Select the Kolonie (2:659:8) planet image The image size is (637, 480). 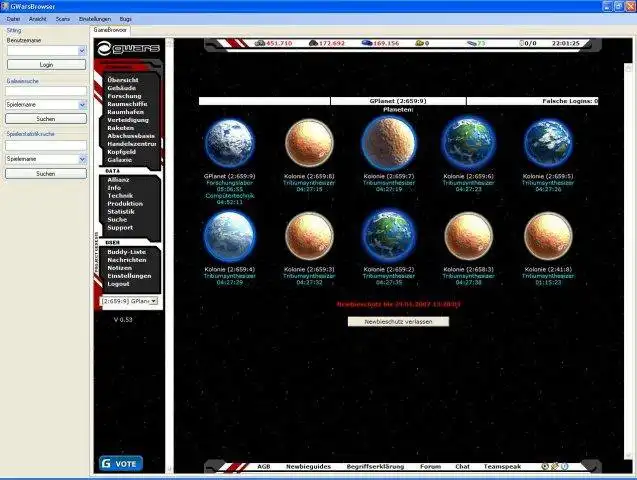pos(309,143)
